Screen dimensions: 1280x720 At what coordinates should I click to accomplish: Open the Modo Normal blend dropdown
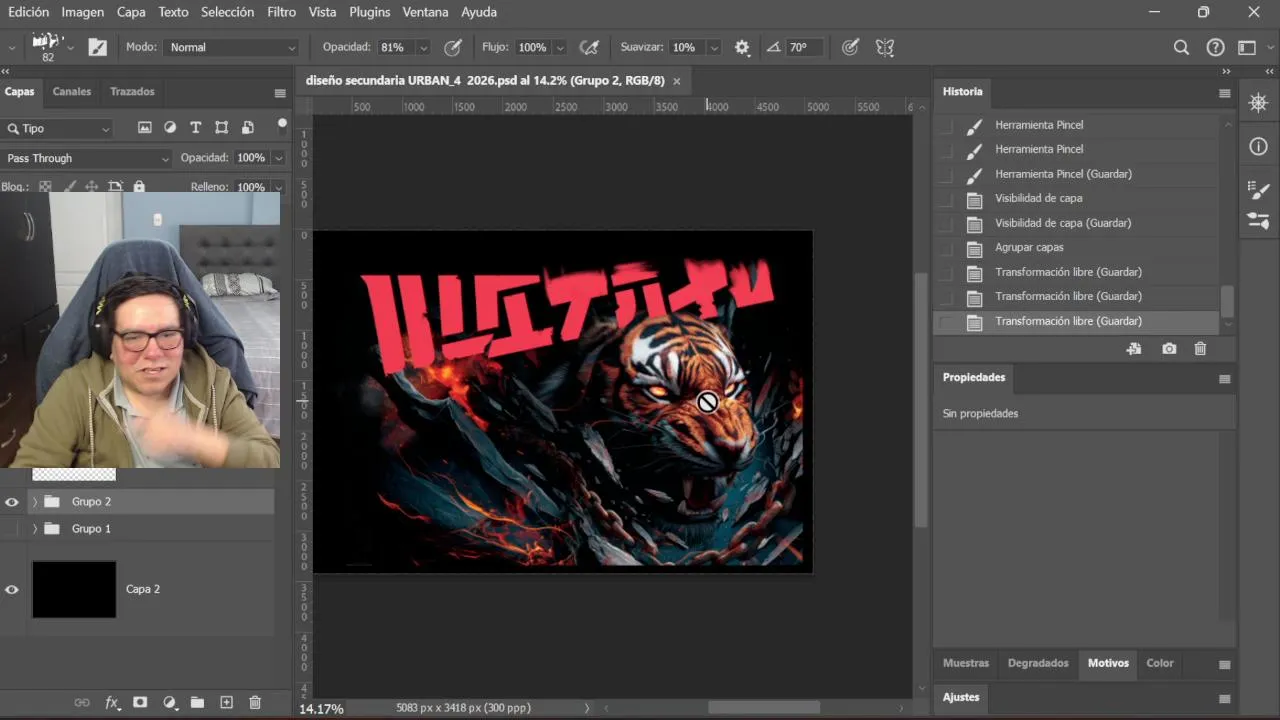[232, 47]
